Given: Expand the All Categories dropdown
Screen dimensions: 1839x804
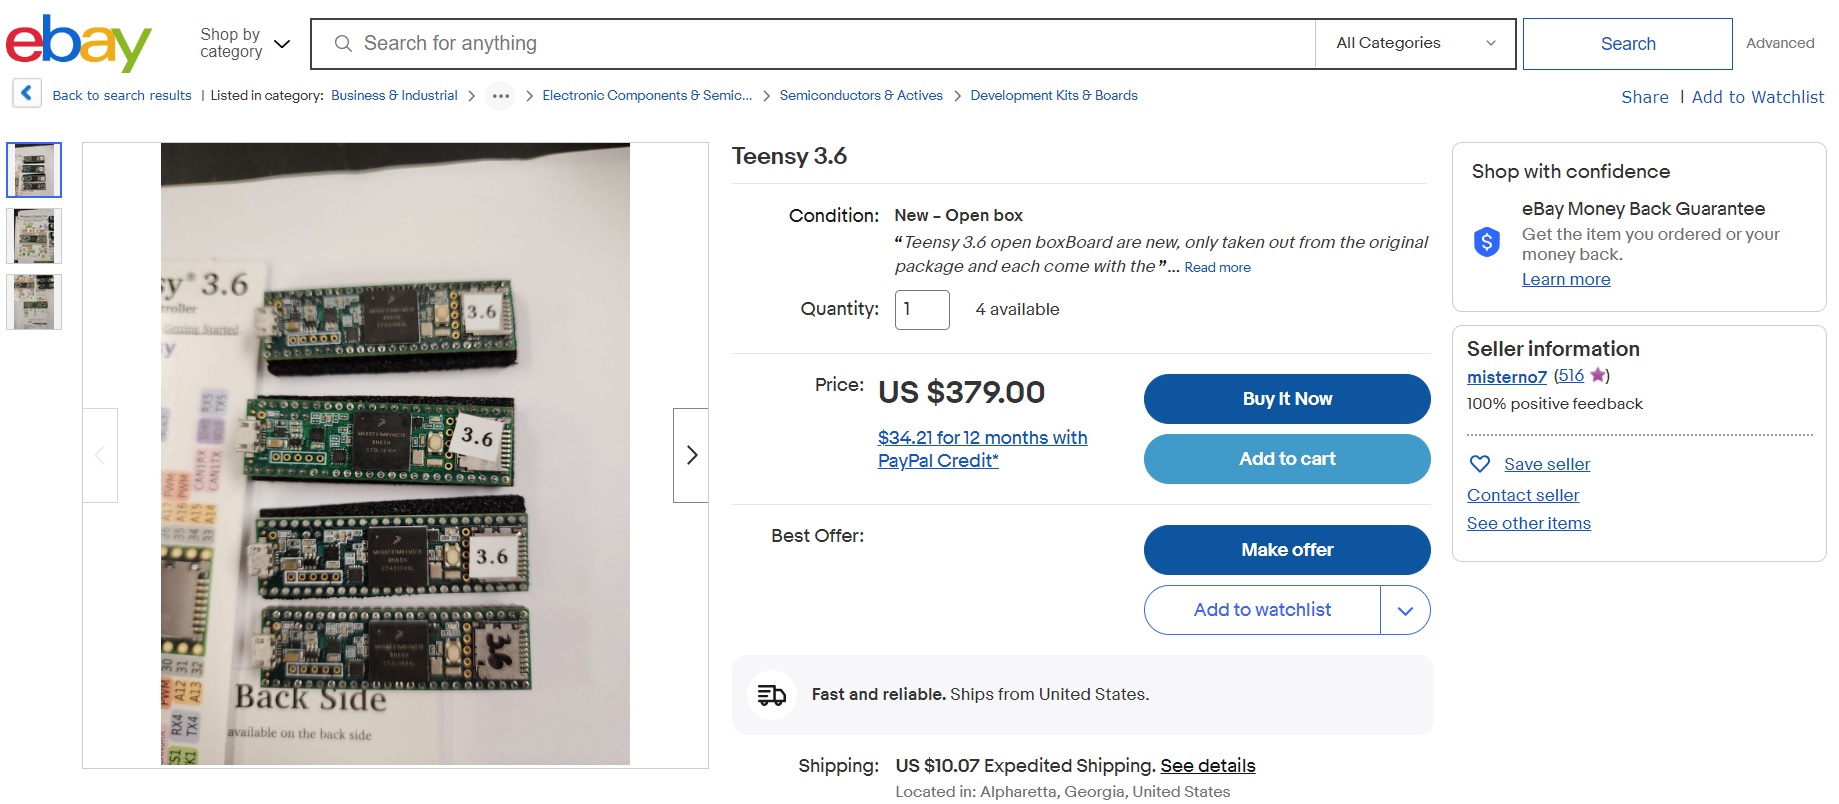Looking at the screenshot, I should [1415, 43].
